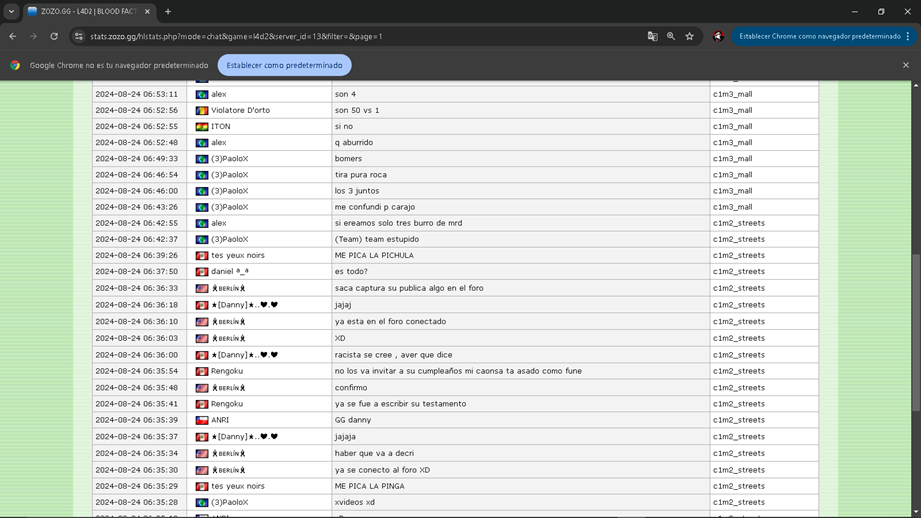Viewport: 921px width, 518px height.
Task: Open a new tab with plus button
Action: pos(168,12)
